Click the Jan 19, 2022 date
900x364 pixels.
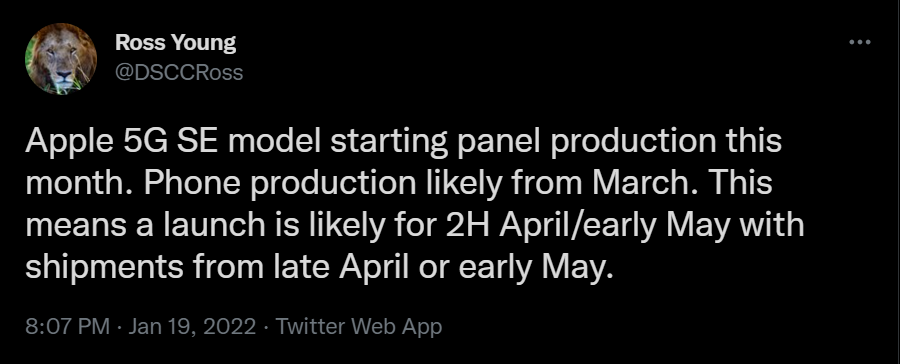[x=192, y=327]
